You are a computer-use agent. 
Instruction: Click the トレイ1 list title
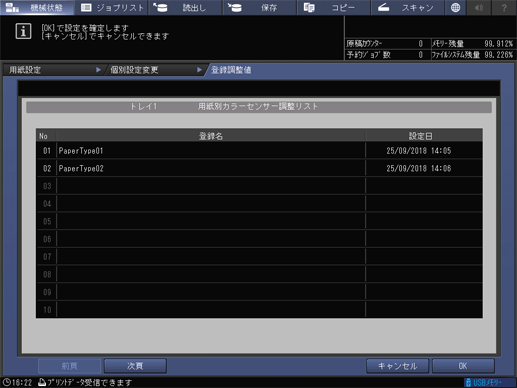click(x=143, y=107)
